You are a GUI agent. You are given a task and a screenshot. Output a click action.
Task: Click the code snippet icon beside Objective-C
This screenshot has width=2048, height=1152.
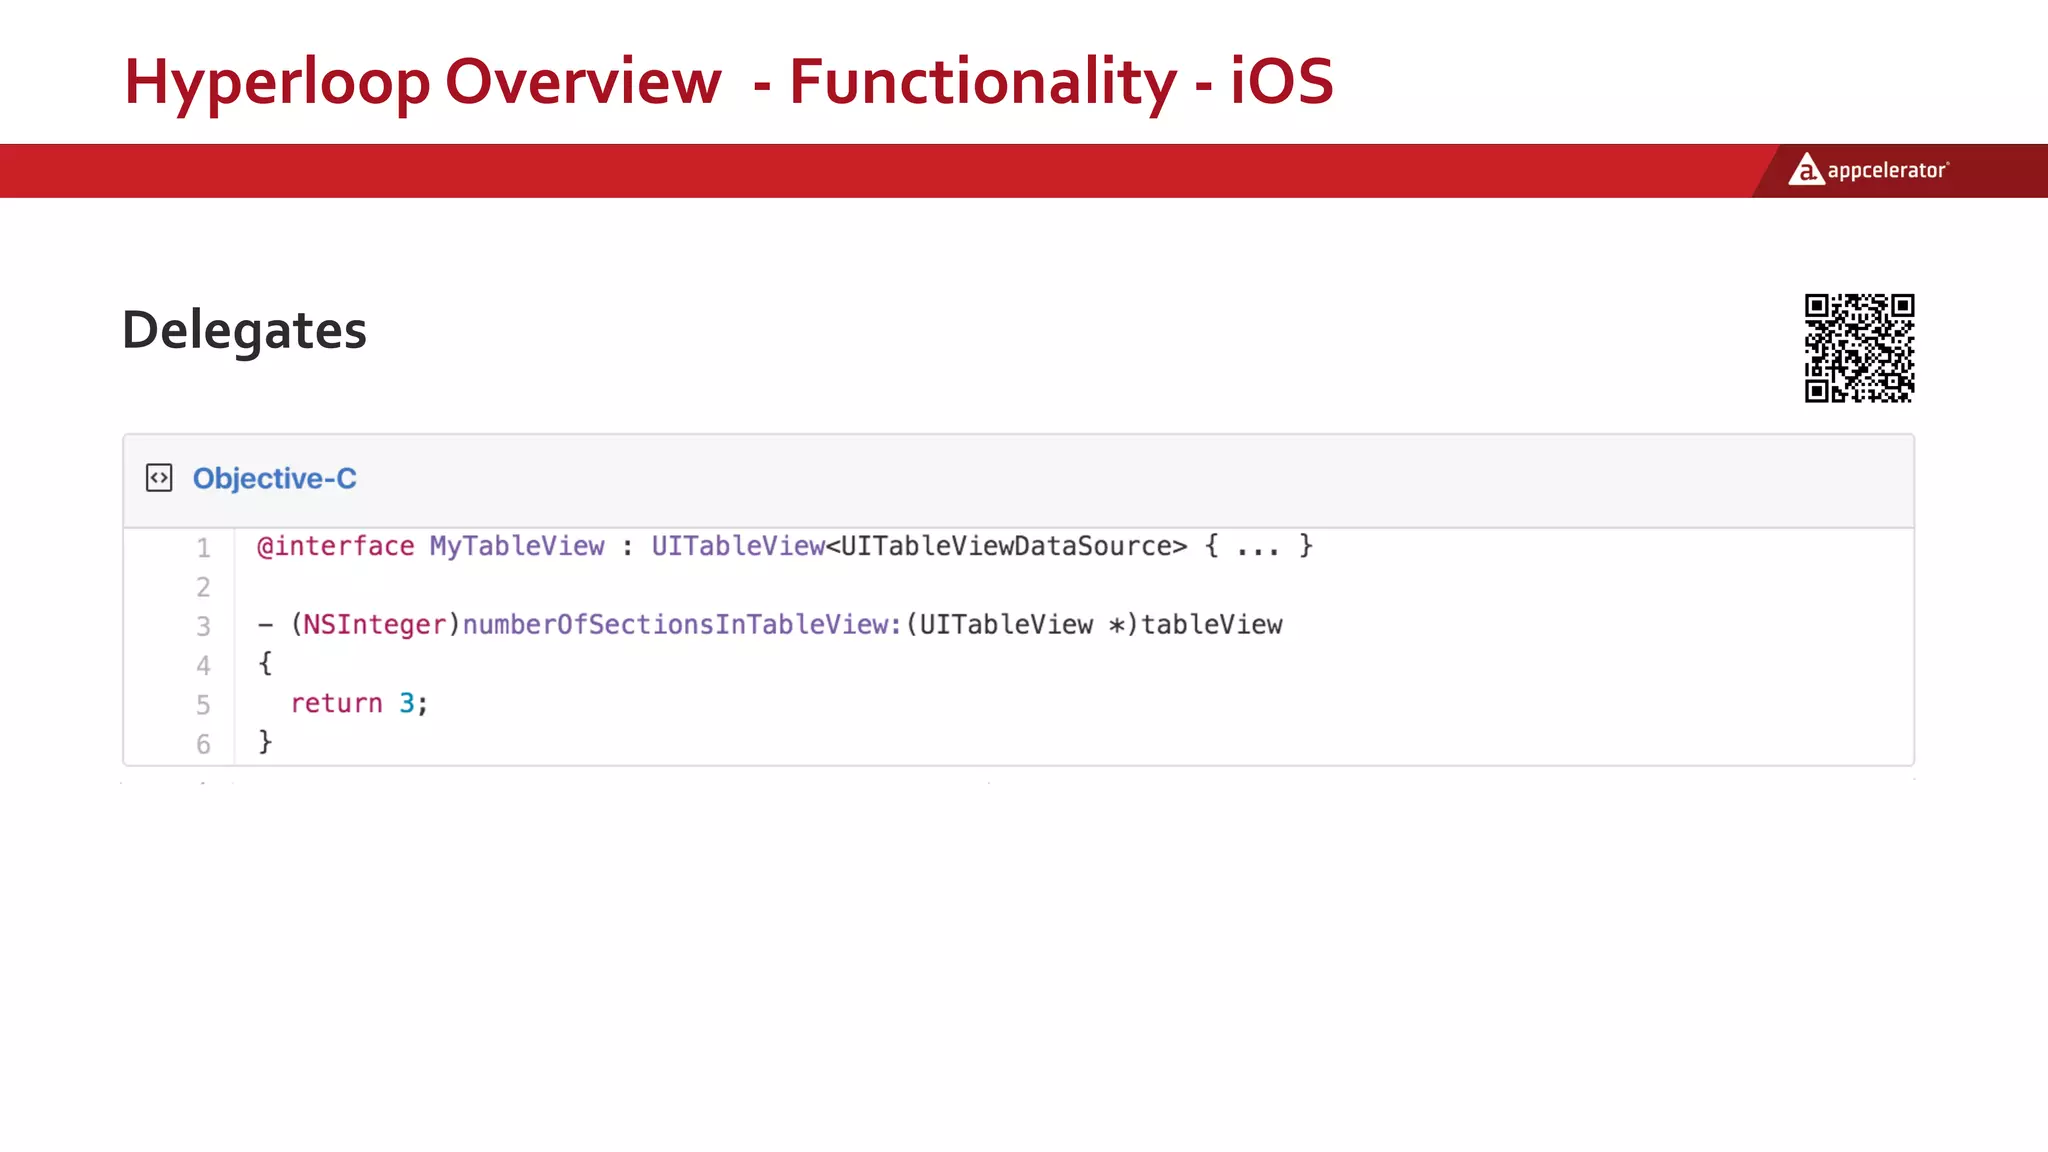[x=159, y=478]
